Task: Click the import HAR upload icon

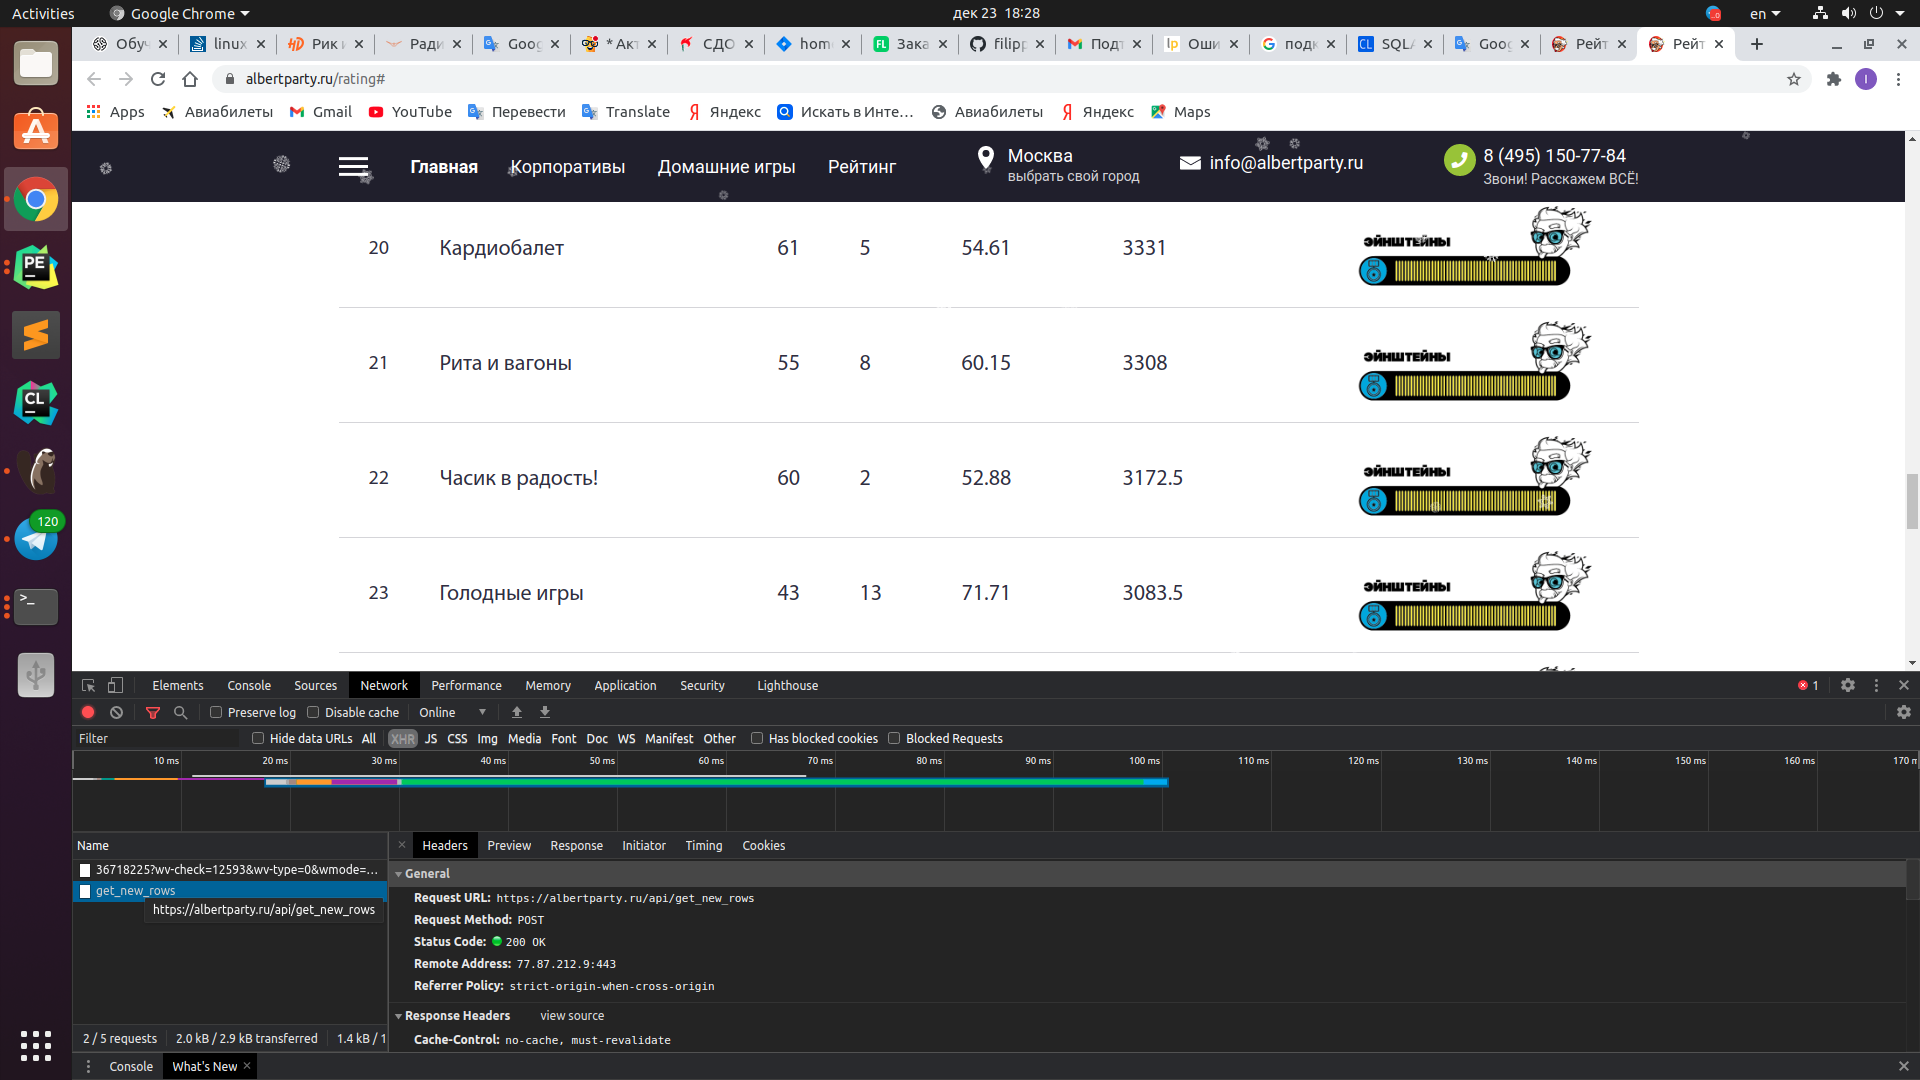Action: pos(517,712)
